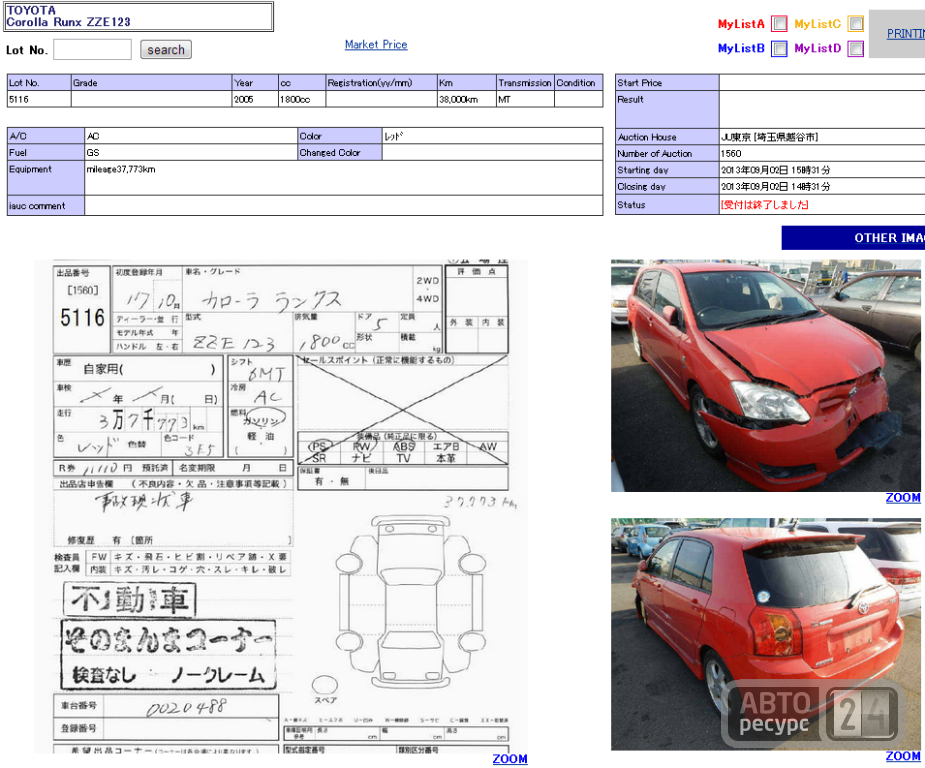Select lot number cell '5116'
The width and height of the screenshot is (925, 768).
pyautogui.click(x=39, y=99)
